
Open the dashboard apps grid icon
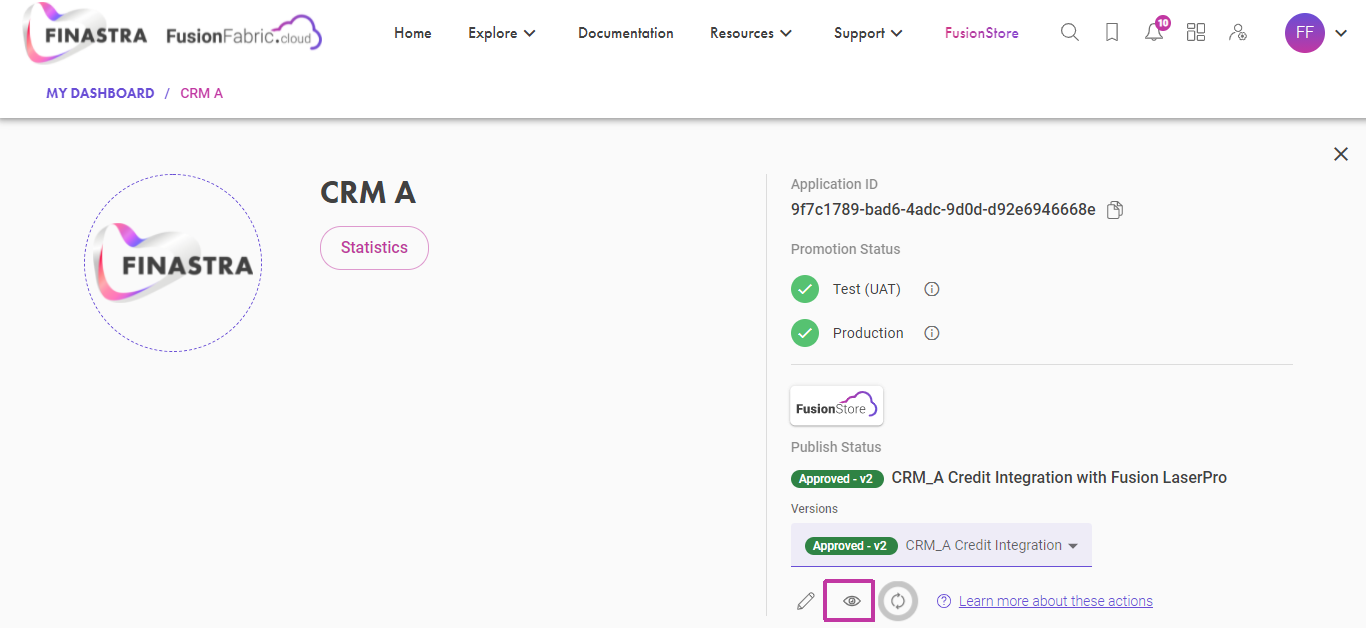1196,33
